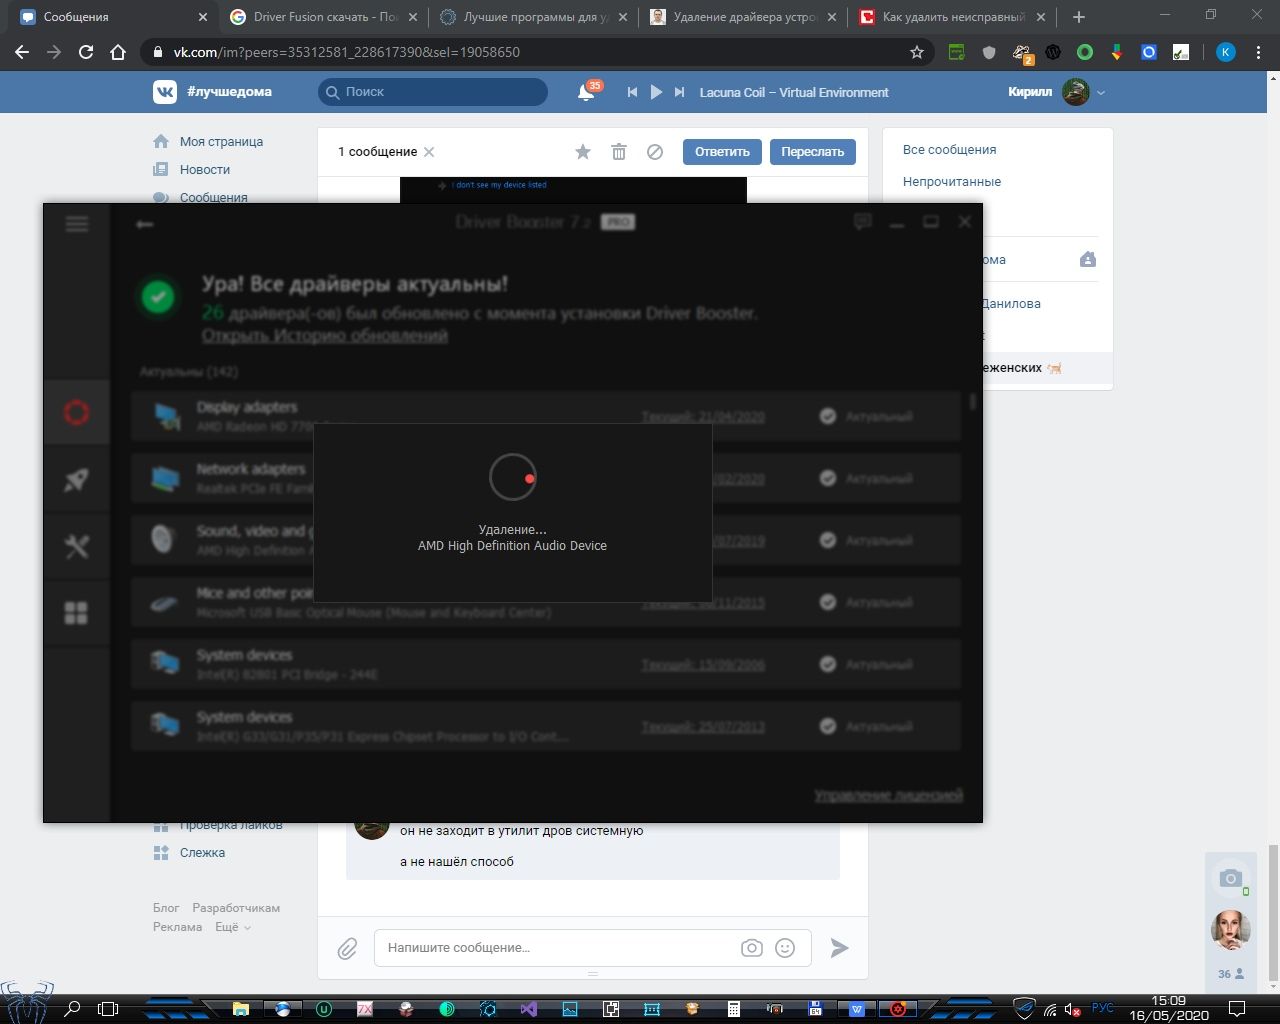The image size is (1280, 1024).
Task: Open a new Chrome tab
Action: coord(1078,17)
